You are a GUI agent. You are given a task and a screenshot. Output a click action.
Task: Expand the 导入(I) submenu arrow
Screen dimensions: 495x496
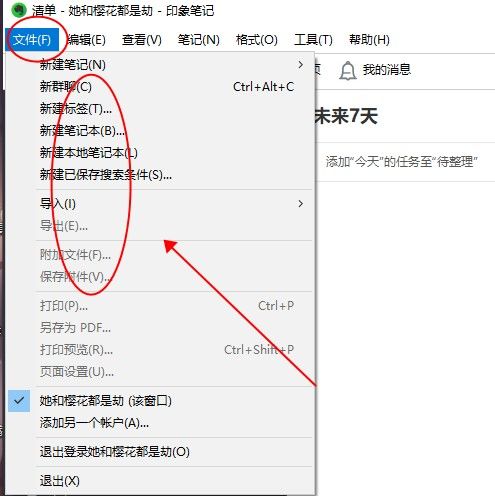pyautogui.click(x=301, y=204)
